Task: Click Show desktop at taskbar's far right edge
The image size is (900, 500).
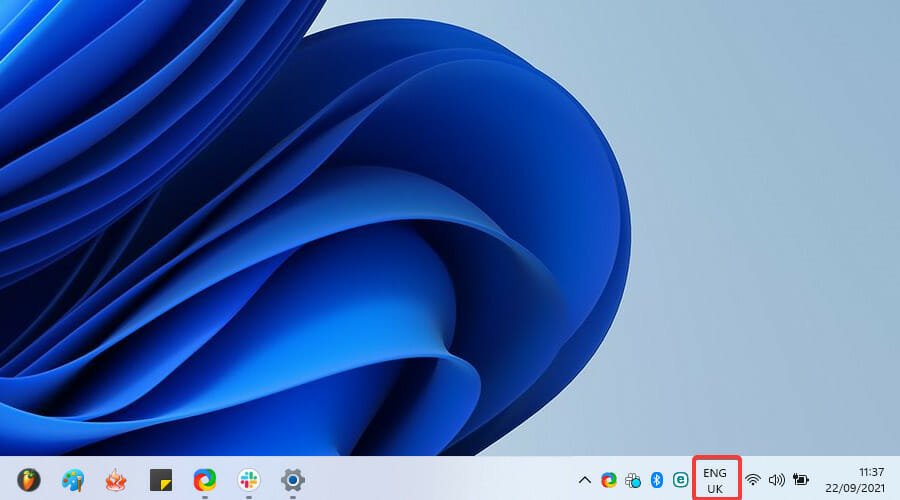Action: coord(896,479)
